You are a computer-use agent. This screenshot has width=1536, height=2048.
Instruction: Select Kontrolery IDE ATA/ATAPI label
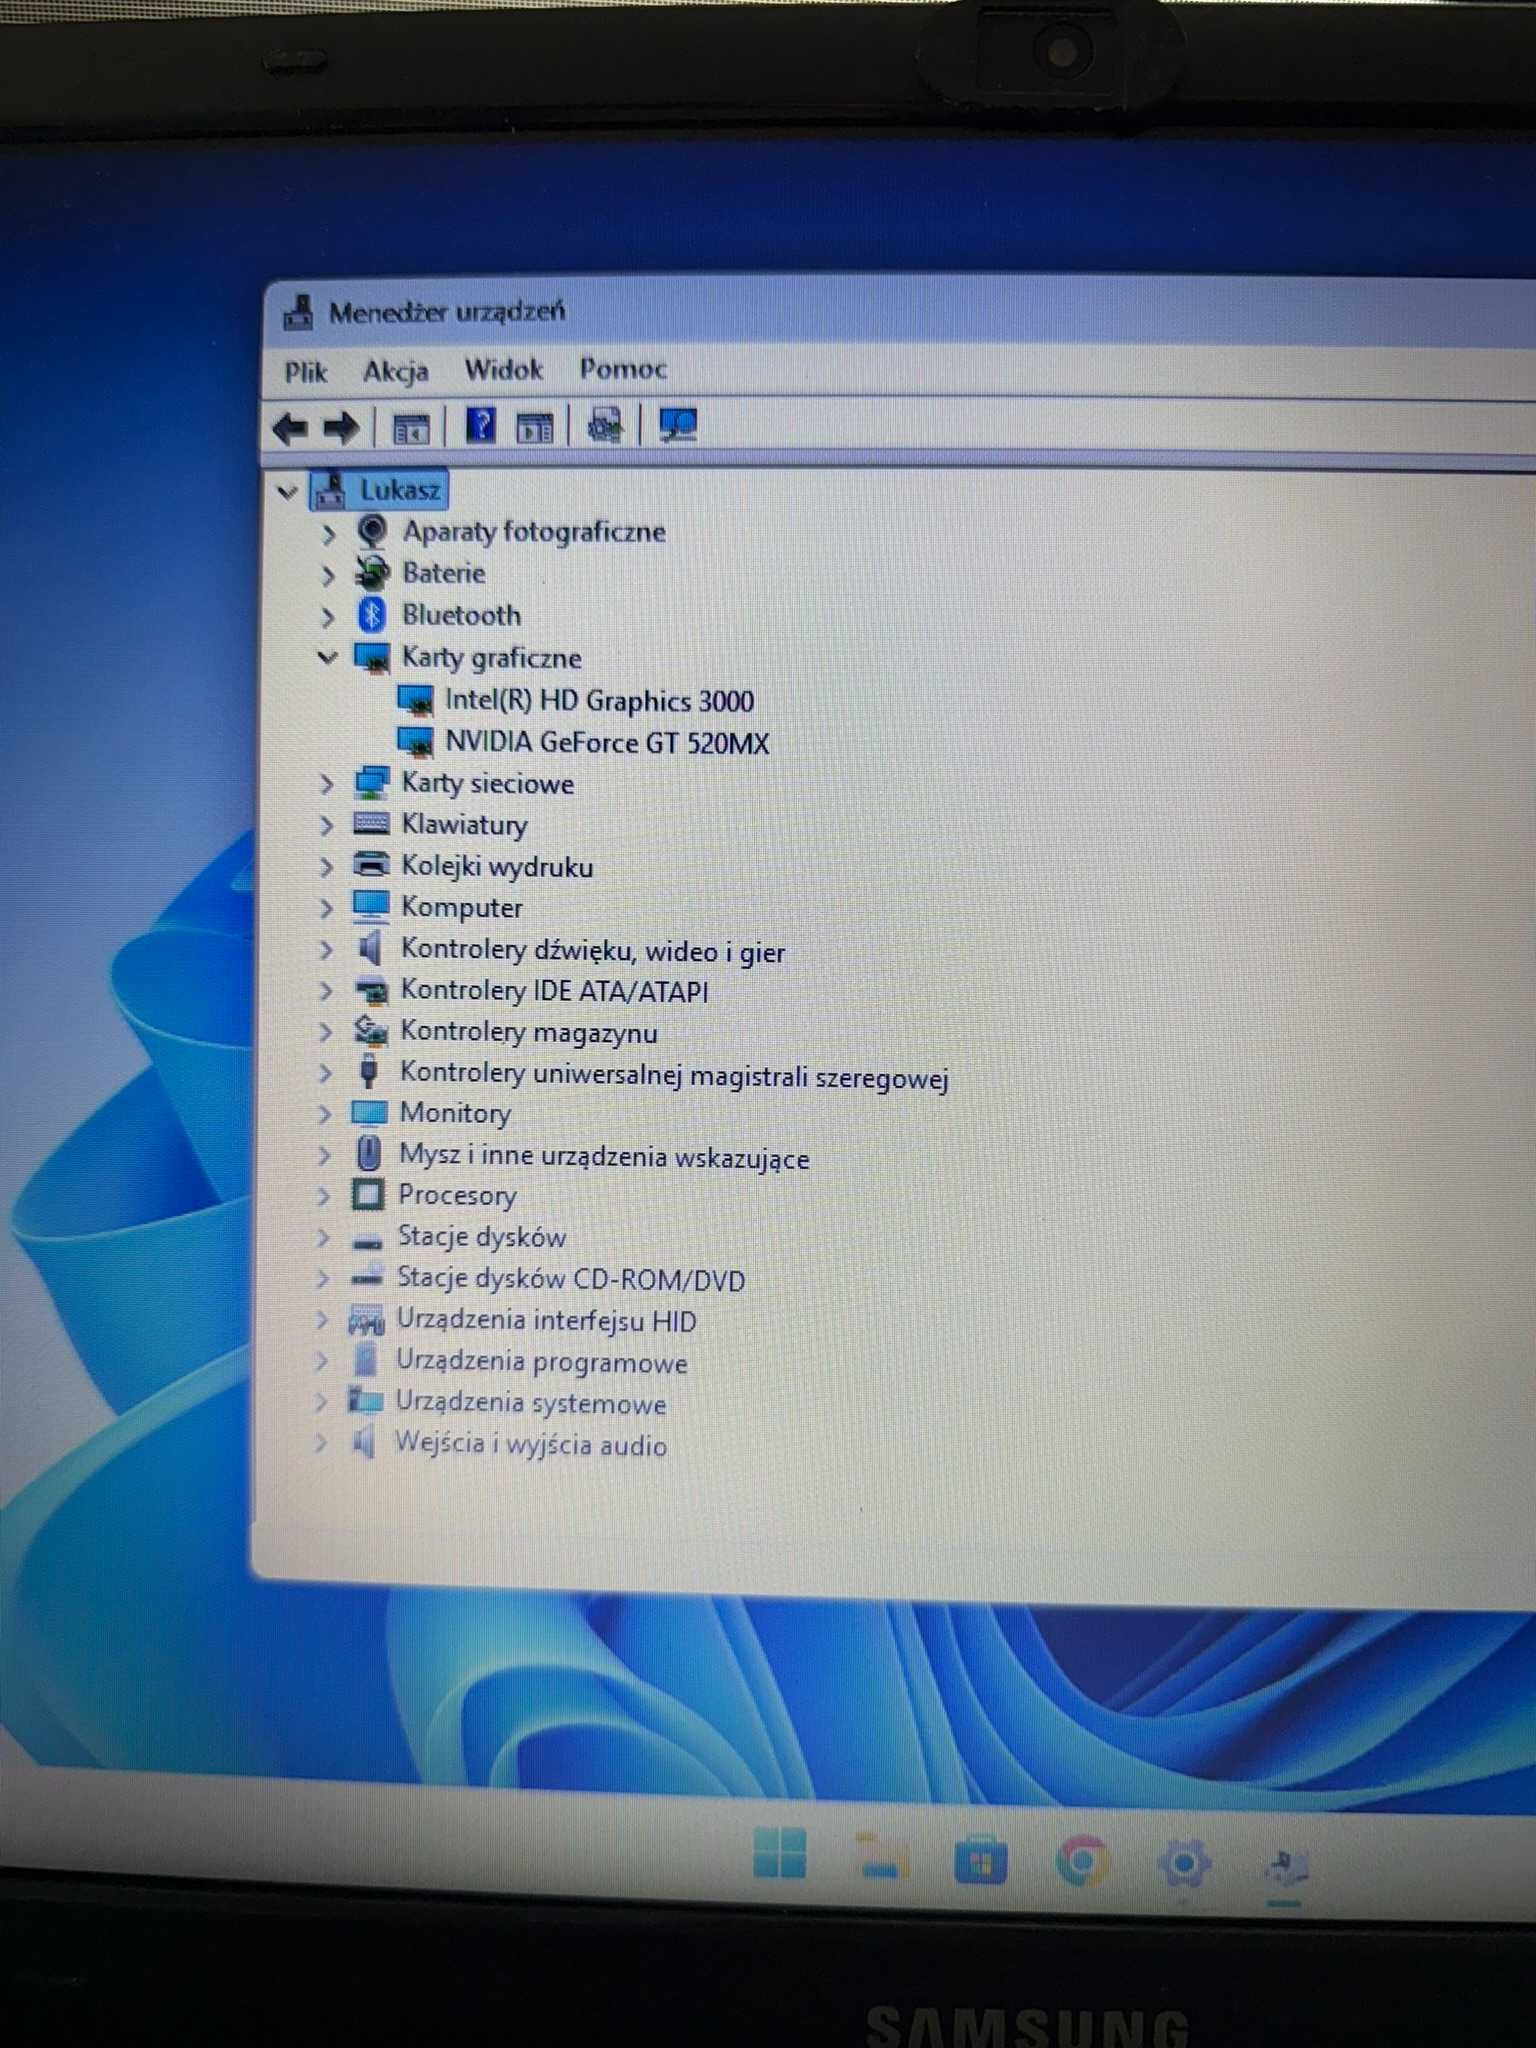pos(554,991)
